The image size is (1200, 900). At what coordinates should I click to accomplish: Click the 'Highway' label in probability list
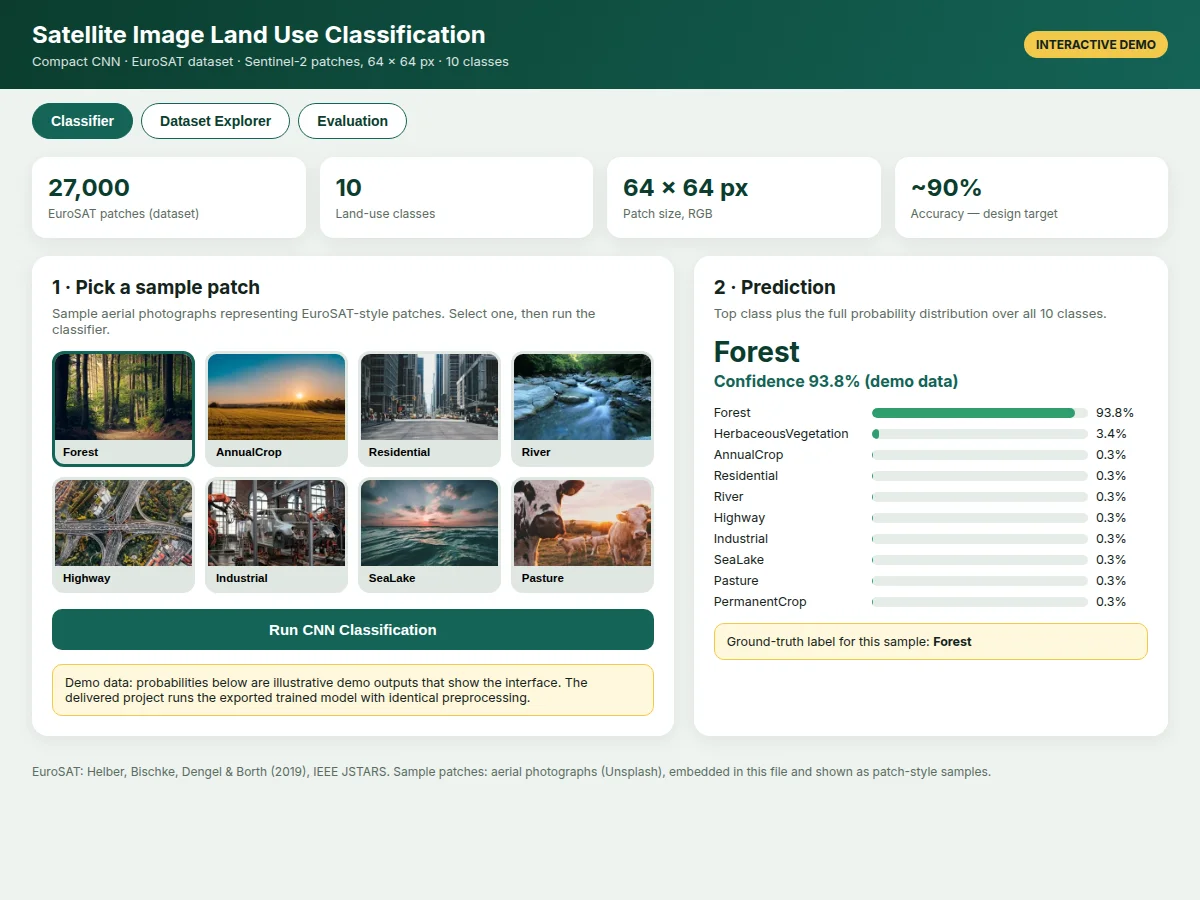(x=740, y=518)
